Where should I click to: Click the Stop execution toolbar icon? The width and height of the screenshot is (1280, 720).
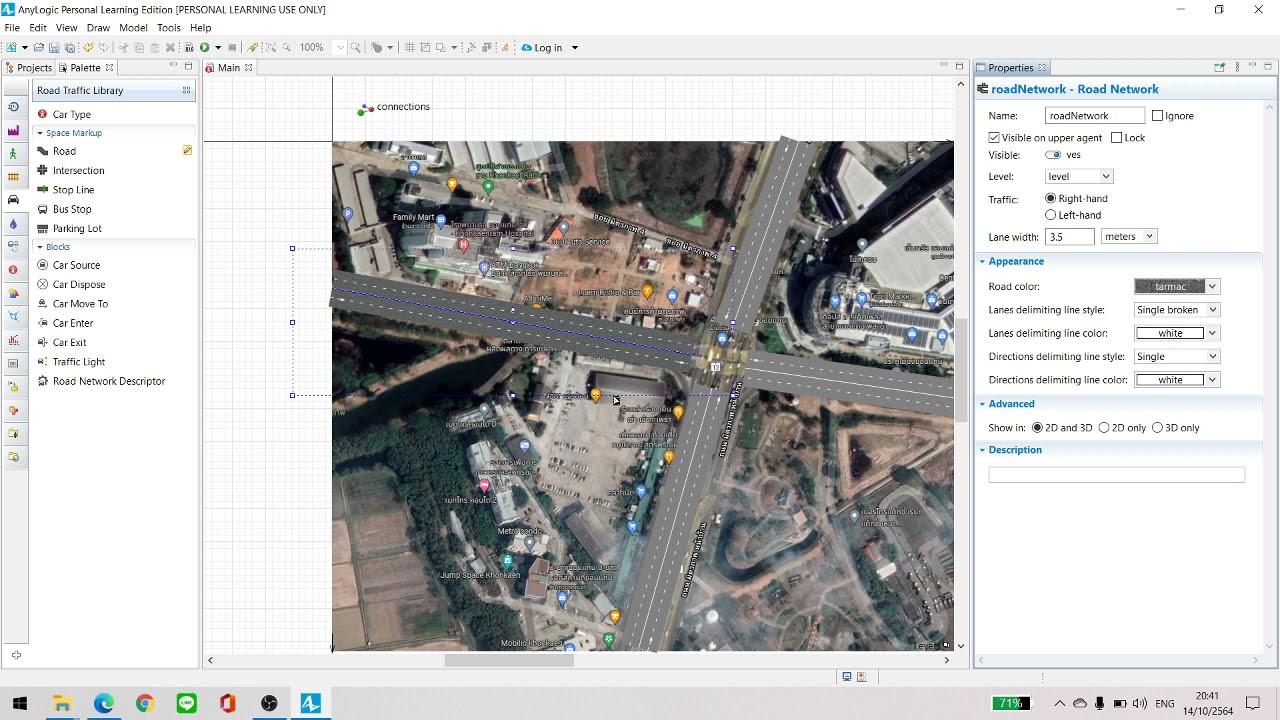pyautogui.click(x=232, y=47)
